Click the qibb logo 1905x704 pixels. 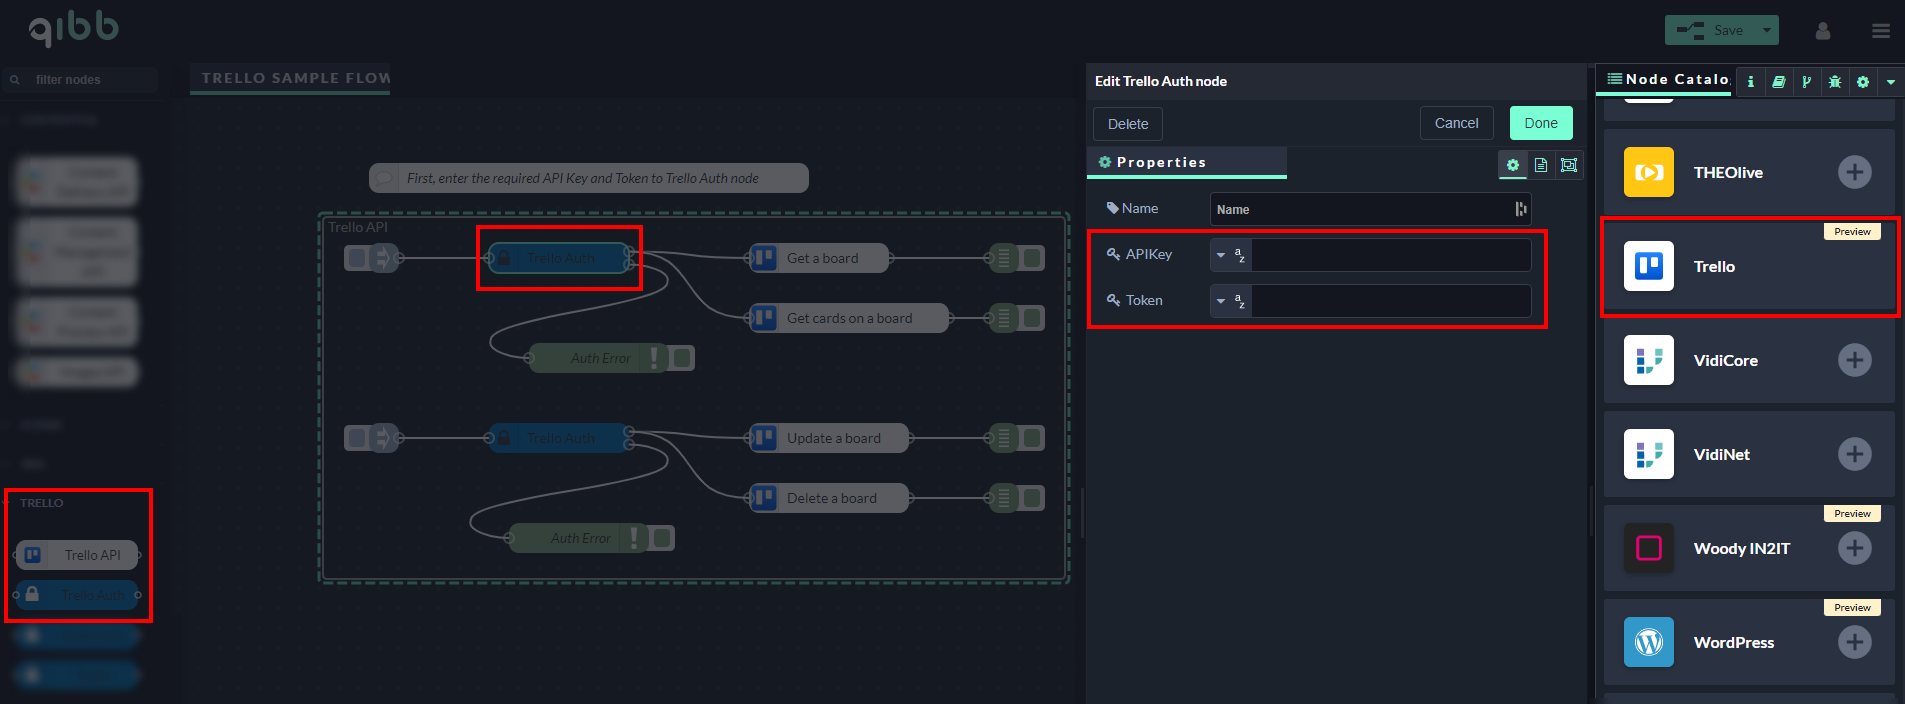(73, 29)
